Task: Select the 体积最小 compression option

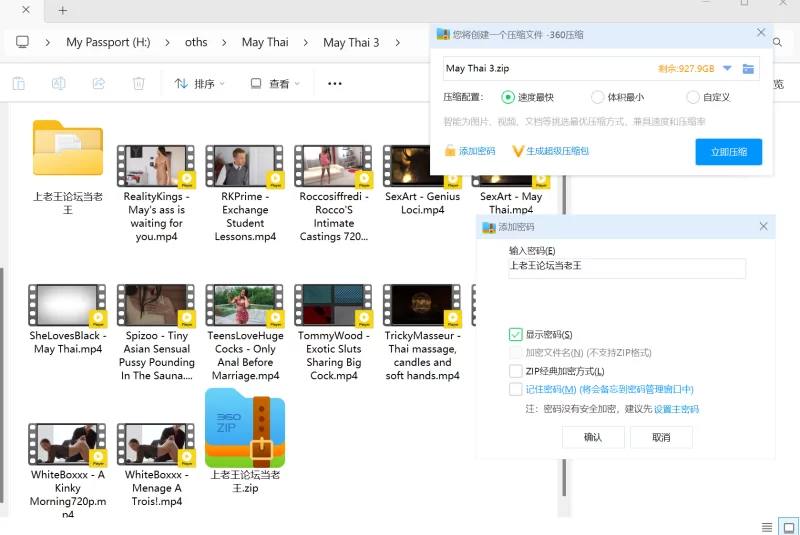Action: pos(598,98)
